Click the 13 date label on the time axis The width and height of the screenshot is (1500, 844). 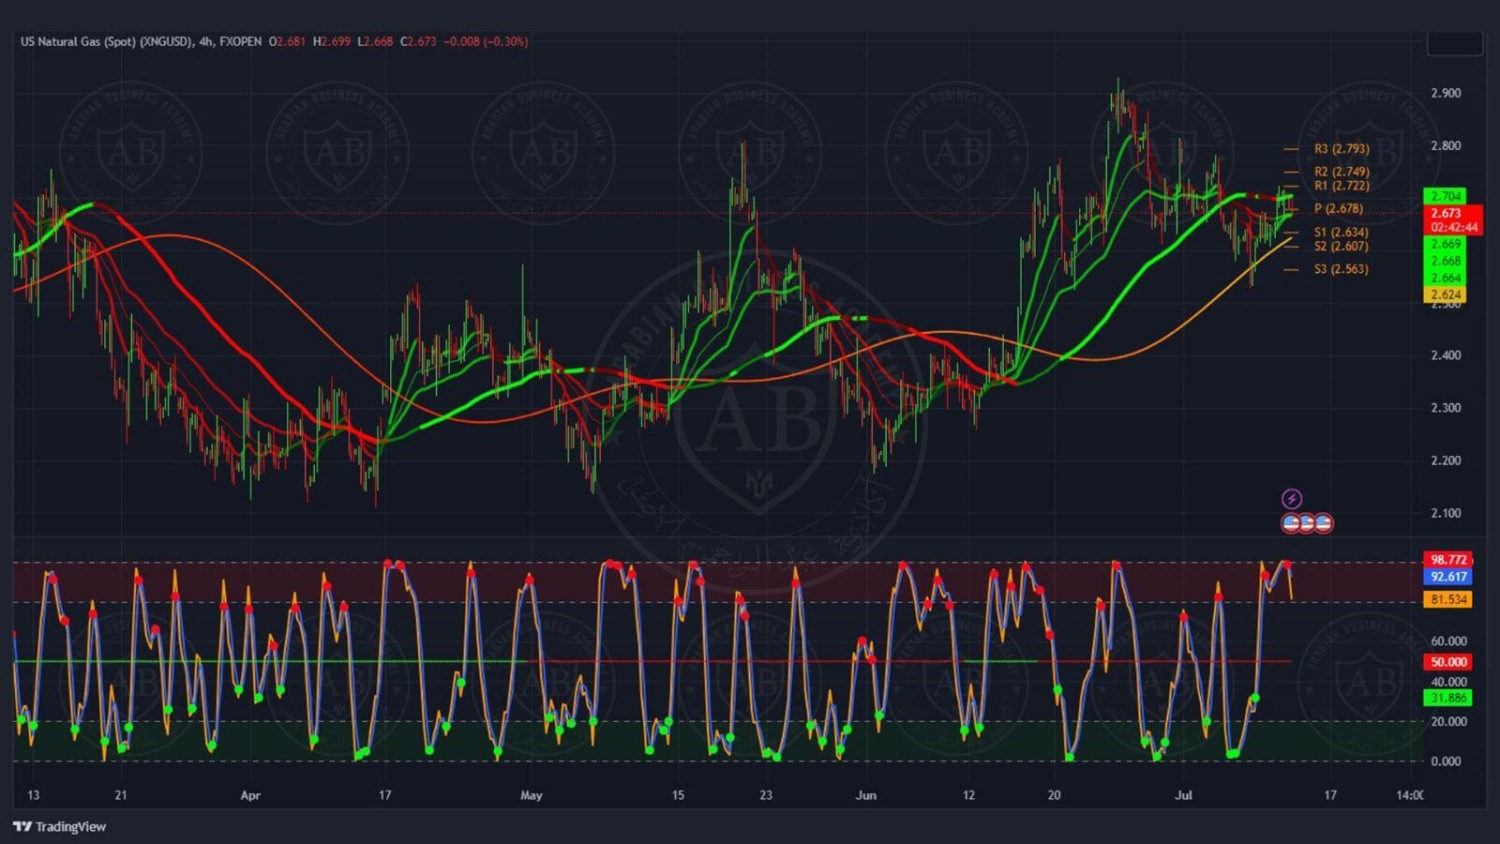pyautogui.click(x=33, y=796)
